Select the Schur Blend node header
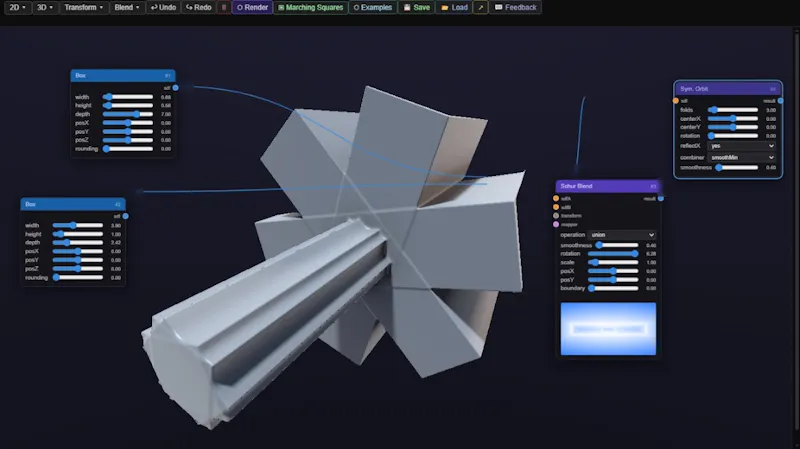 coord(608,186)
